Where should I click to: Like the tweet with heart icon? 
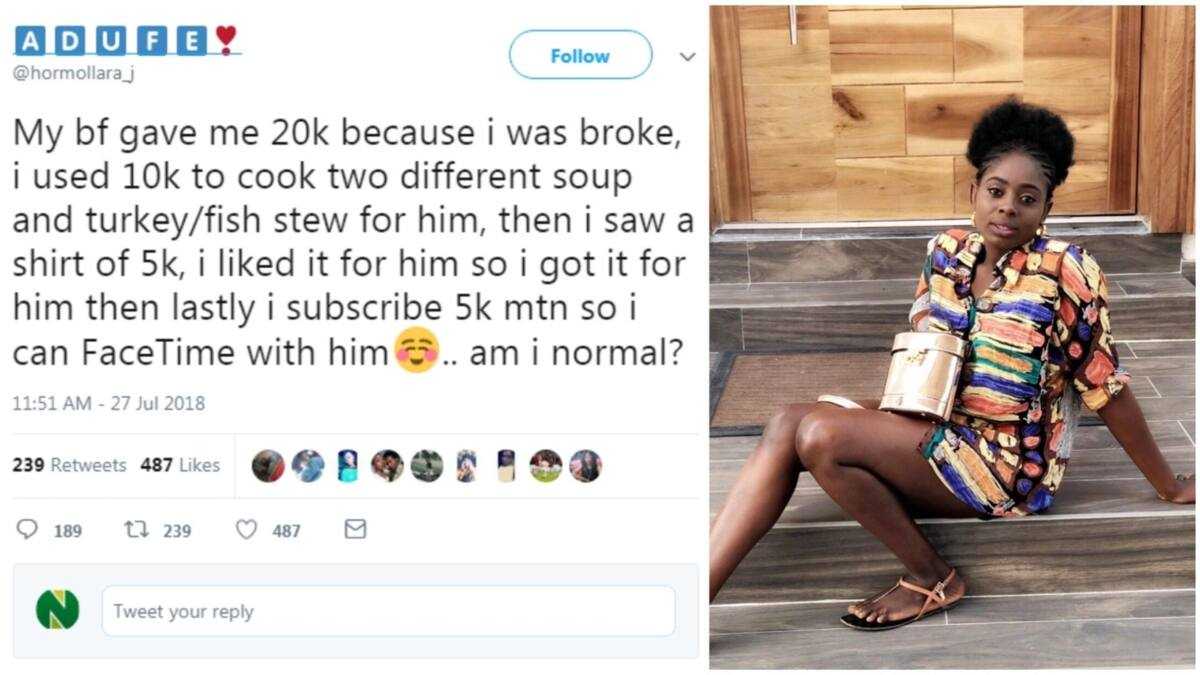[x=246, y=530]
